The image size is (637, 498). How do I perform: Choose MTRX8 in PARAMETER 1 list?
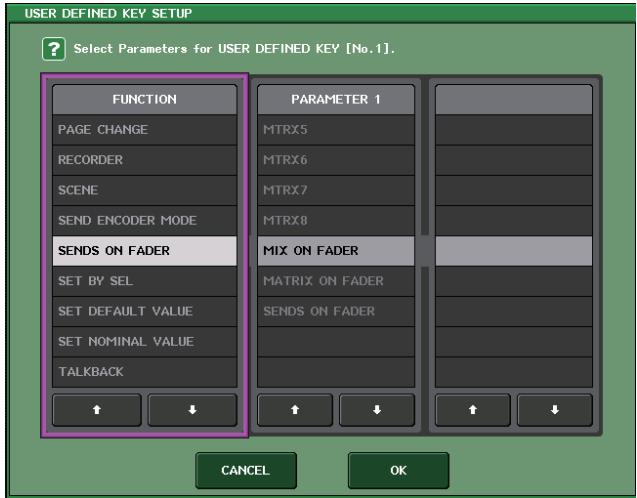(336, 221)
